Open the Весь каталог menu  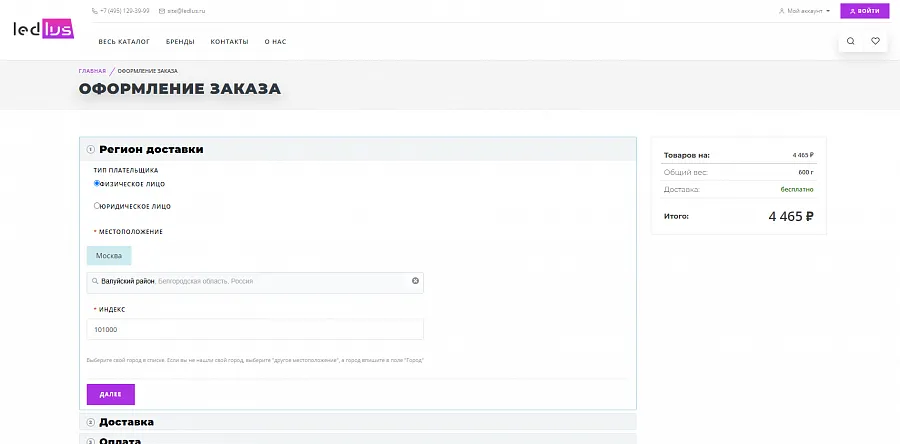(124, 42)
